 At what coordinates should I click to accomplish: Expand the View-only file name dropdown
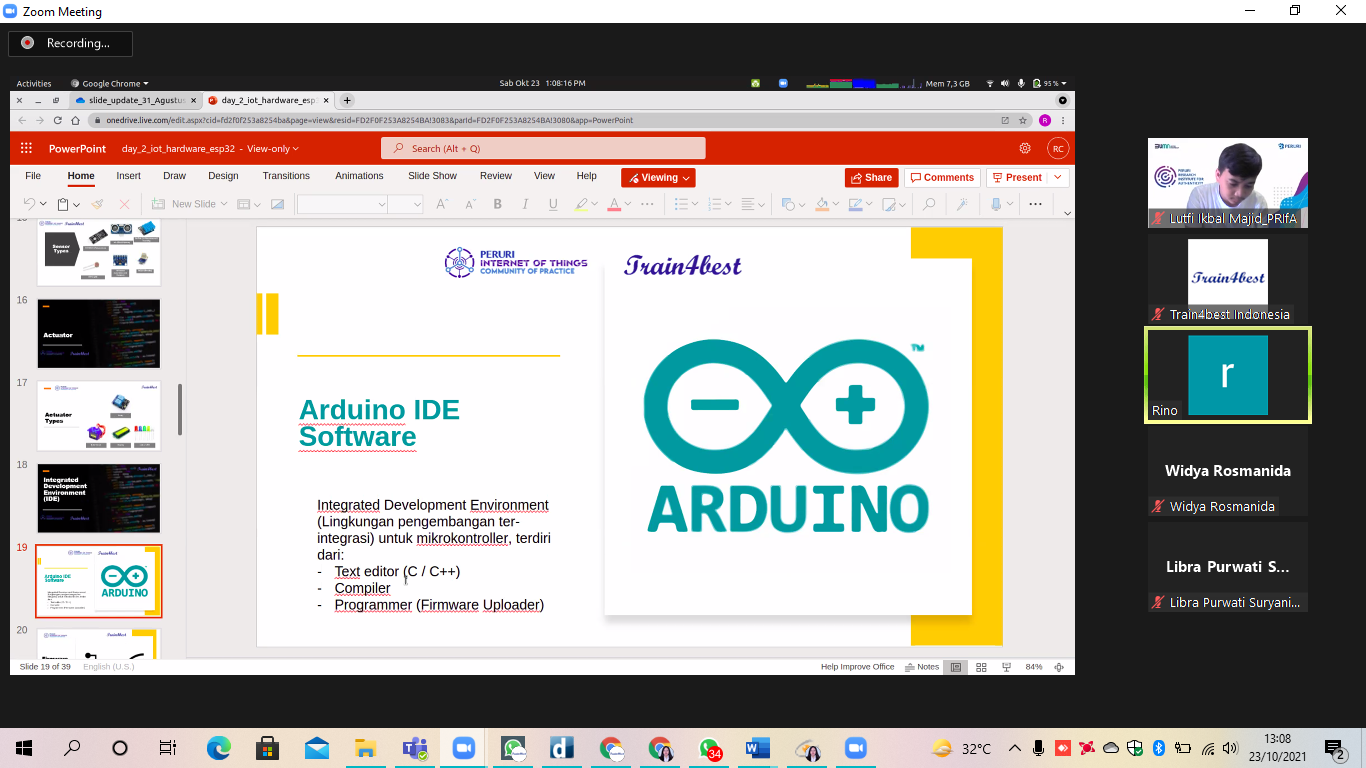(272, 149)
